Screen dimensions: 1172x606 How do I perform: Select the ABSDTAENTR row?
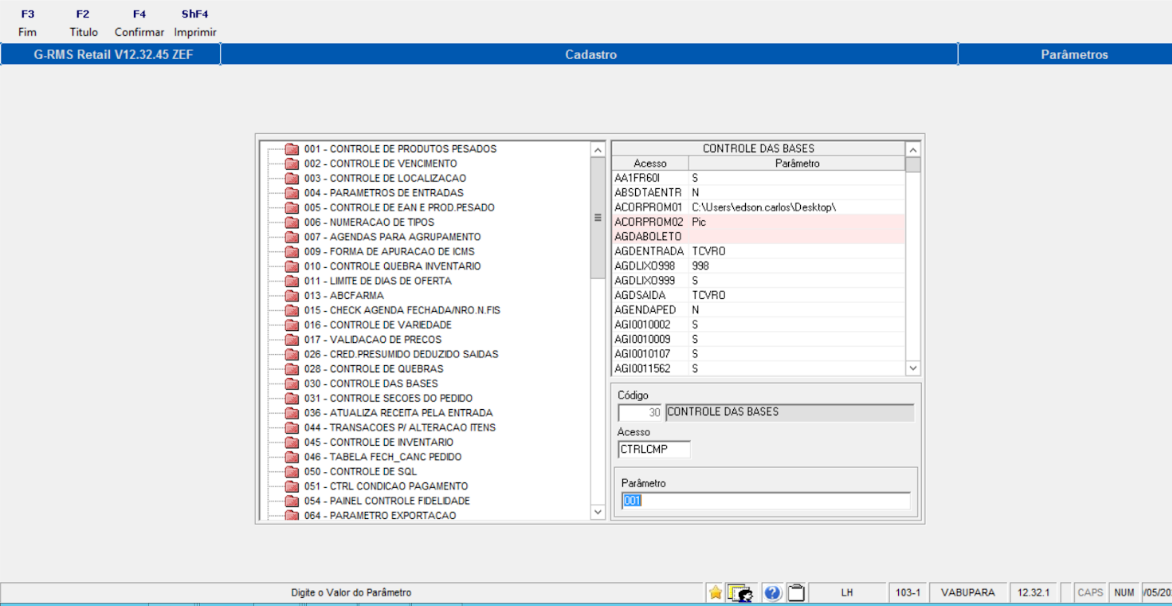point(759,193)
